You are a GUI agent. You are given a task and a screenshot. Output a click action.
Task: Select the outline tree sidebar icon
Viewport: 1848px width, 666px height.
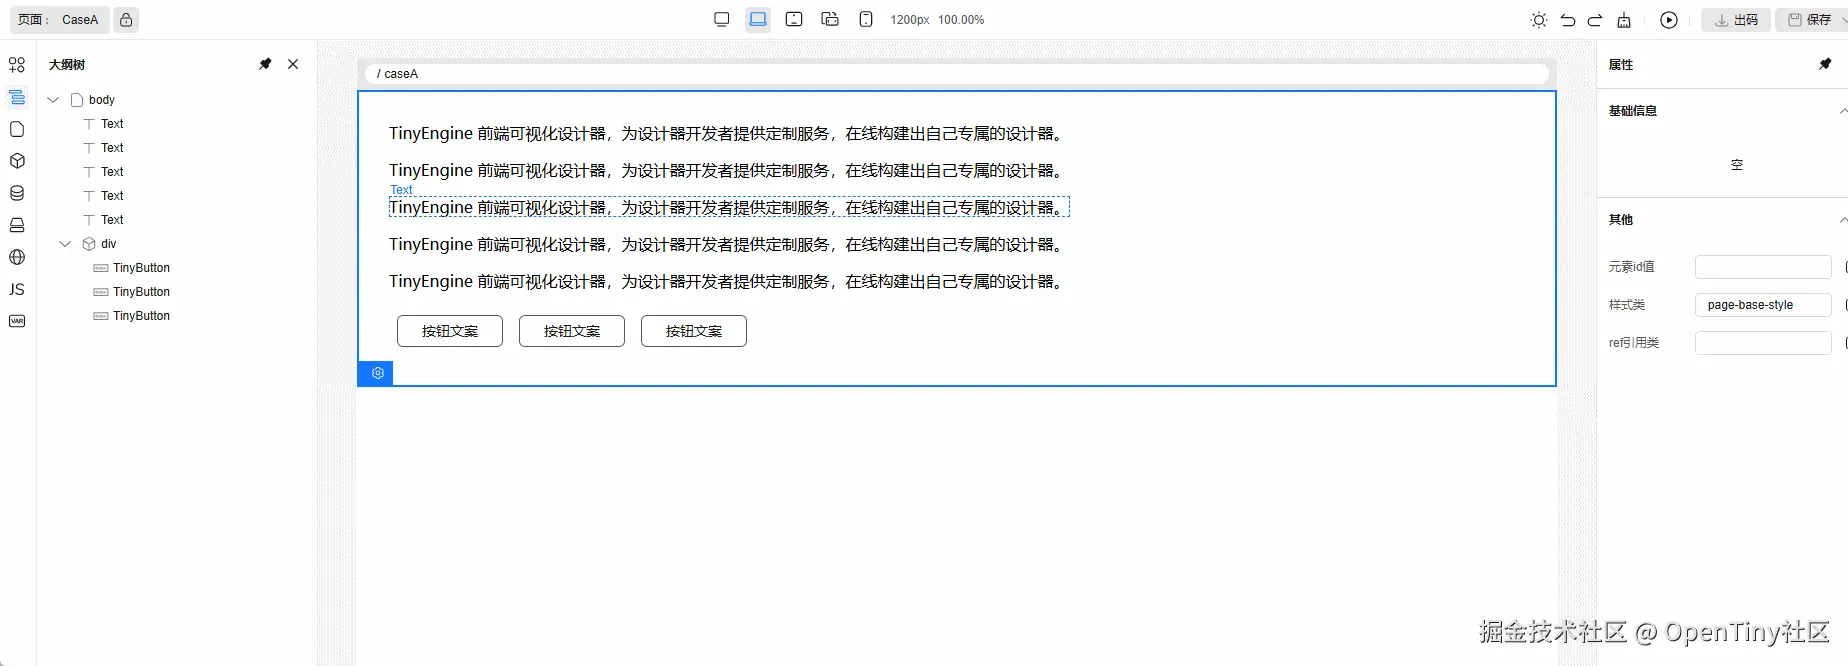17,97
